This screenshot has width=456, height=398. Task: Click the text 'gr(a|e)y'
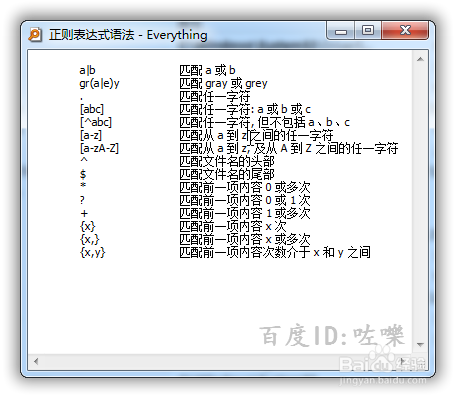tap(99, 83)
